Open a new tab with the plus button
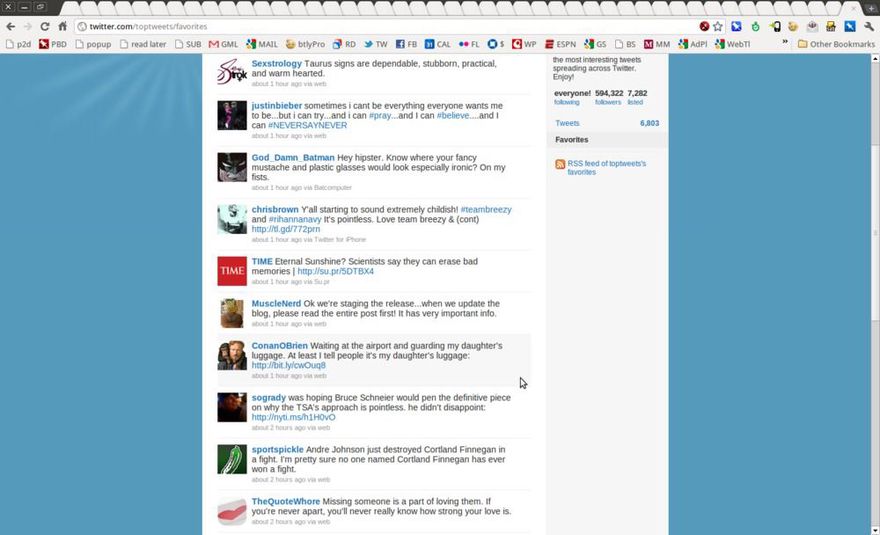The image size is (880, 535). (x=871, y=8)
